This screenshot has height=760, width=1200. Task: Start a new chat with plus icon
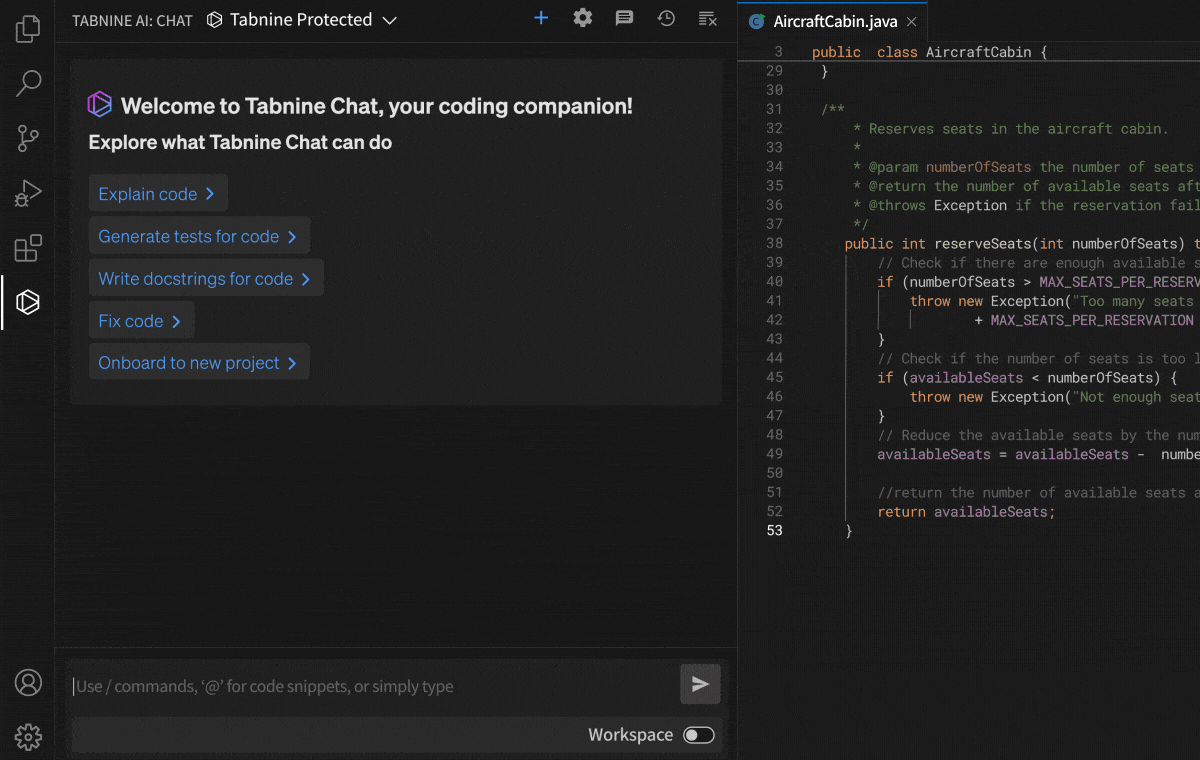tap(541, 18)
